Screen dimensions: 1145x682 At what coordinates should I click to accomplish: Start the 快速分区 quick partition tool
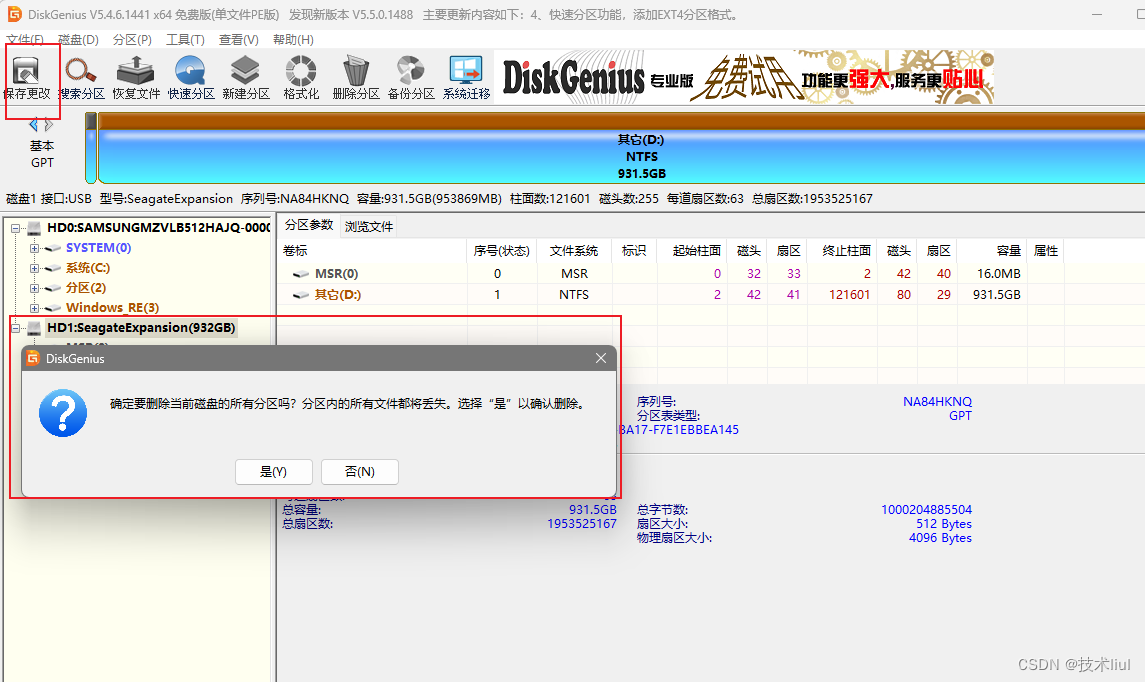(191, 78)
